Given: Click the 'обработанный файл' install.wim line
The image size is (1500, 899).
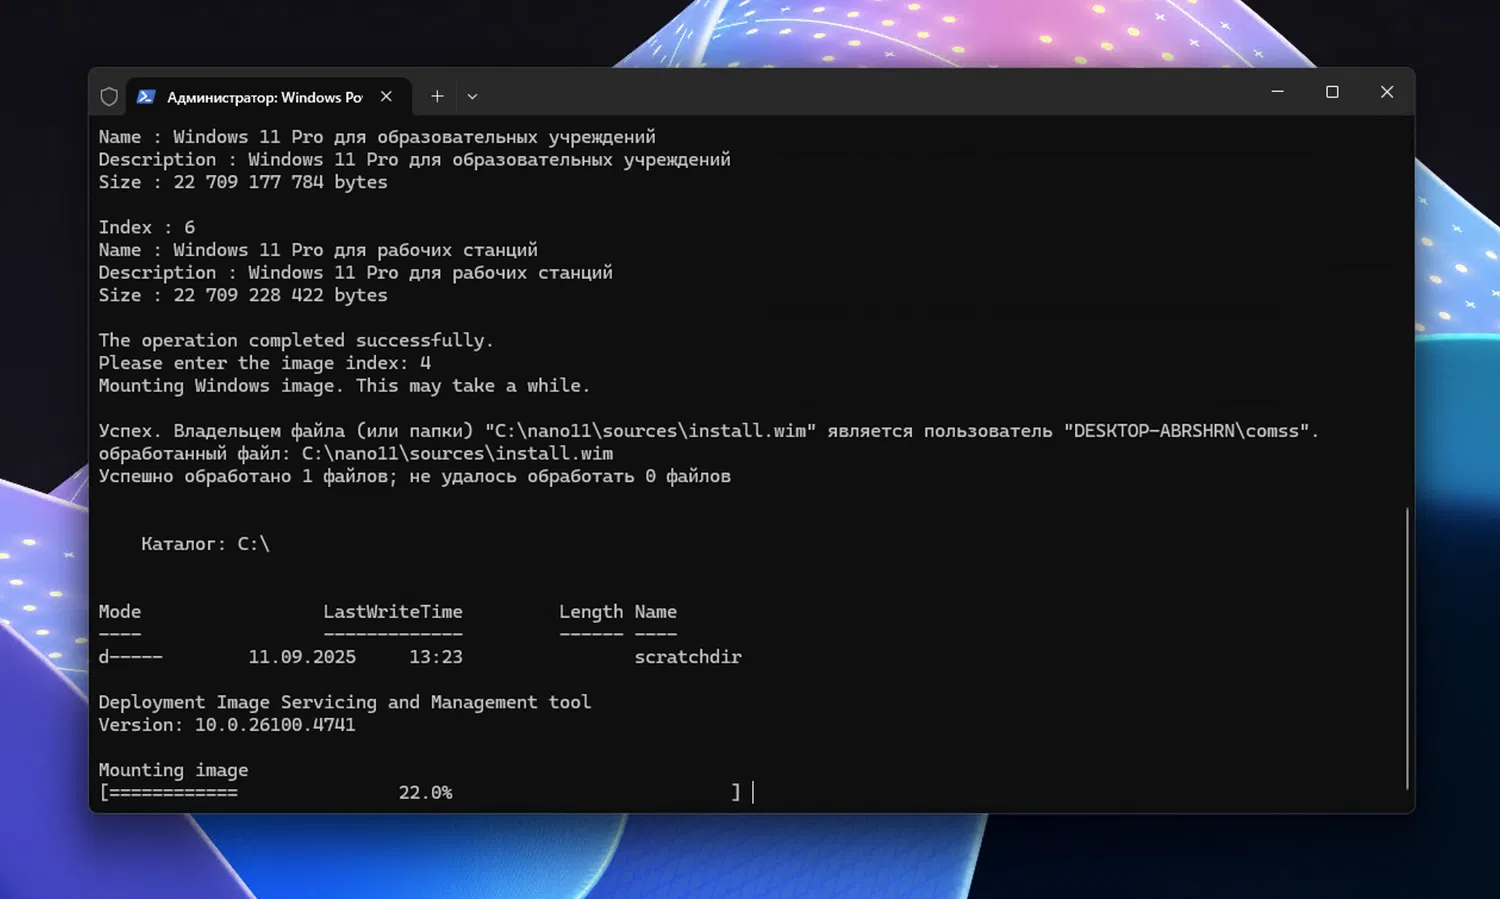Looking at the screenshot, I should tap(356, 454).
